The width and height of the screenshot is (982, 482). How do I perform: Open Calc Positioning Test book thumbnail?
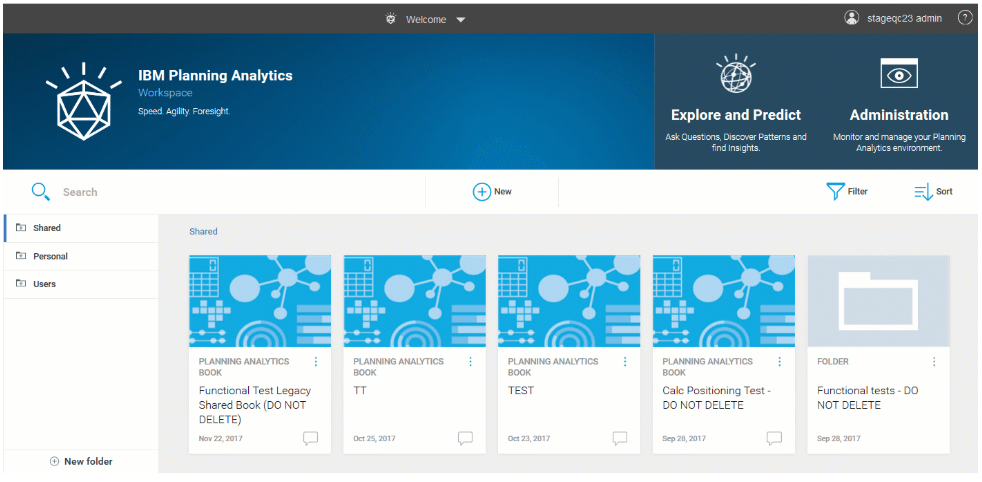724,301
